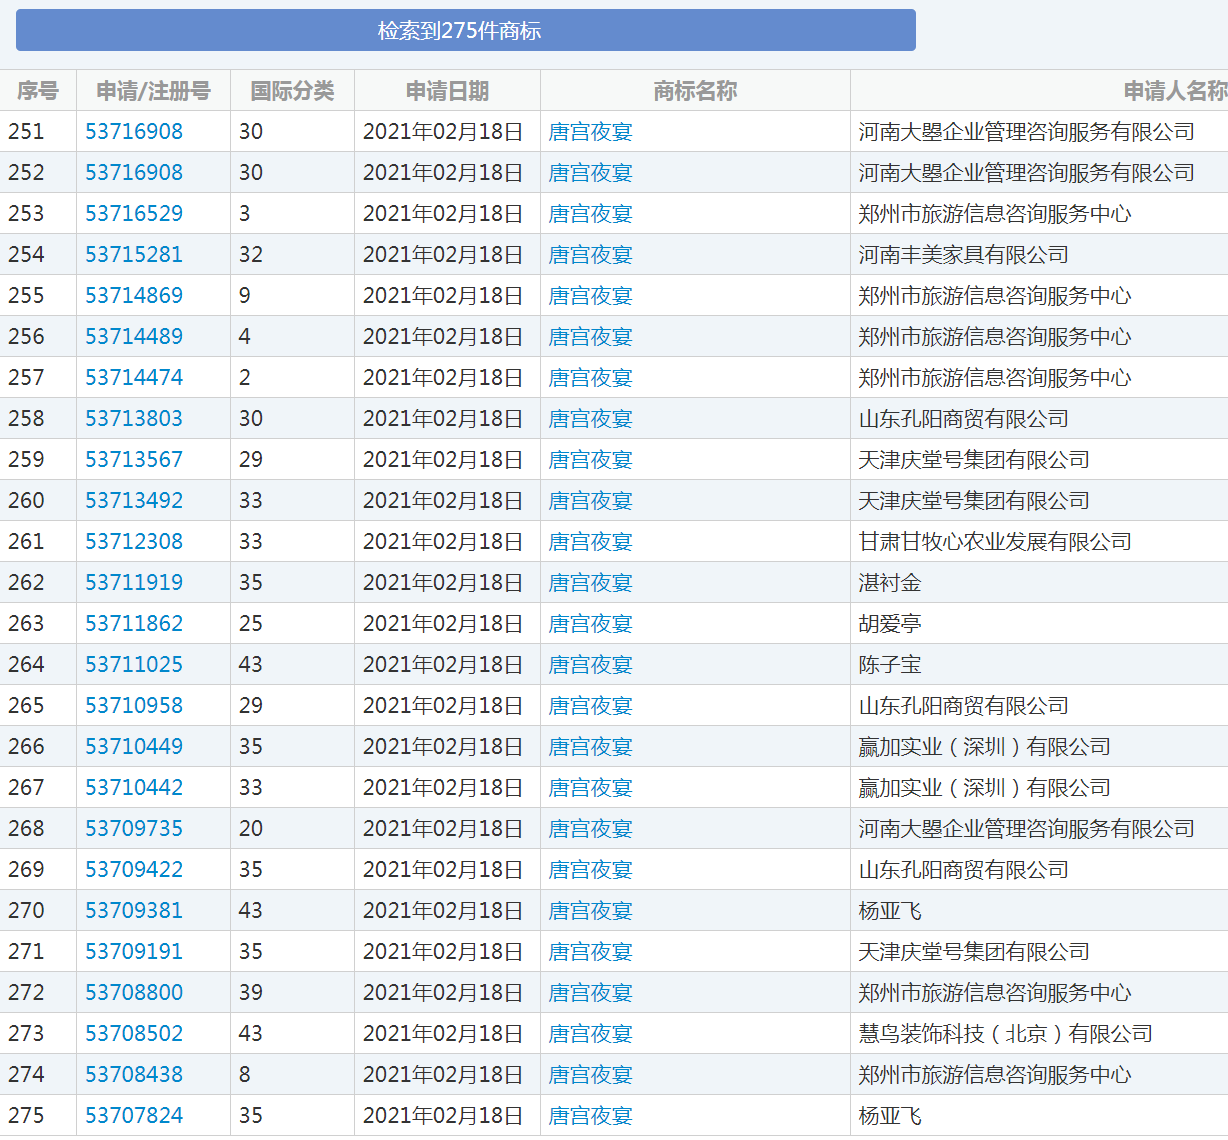The height and width of the screenshot is (1140, 1228).
Task: Open registration number 53710449
Action: click(x=134, y=746)
